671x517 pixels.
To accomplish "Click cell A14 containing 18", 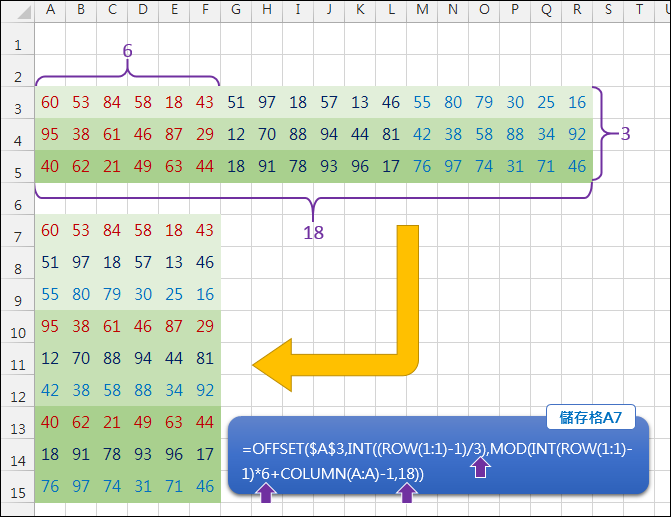I will point(50,455).
